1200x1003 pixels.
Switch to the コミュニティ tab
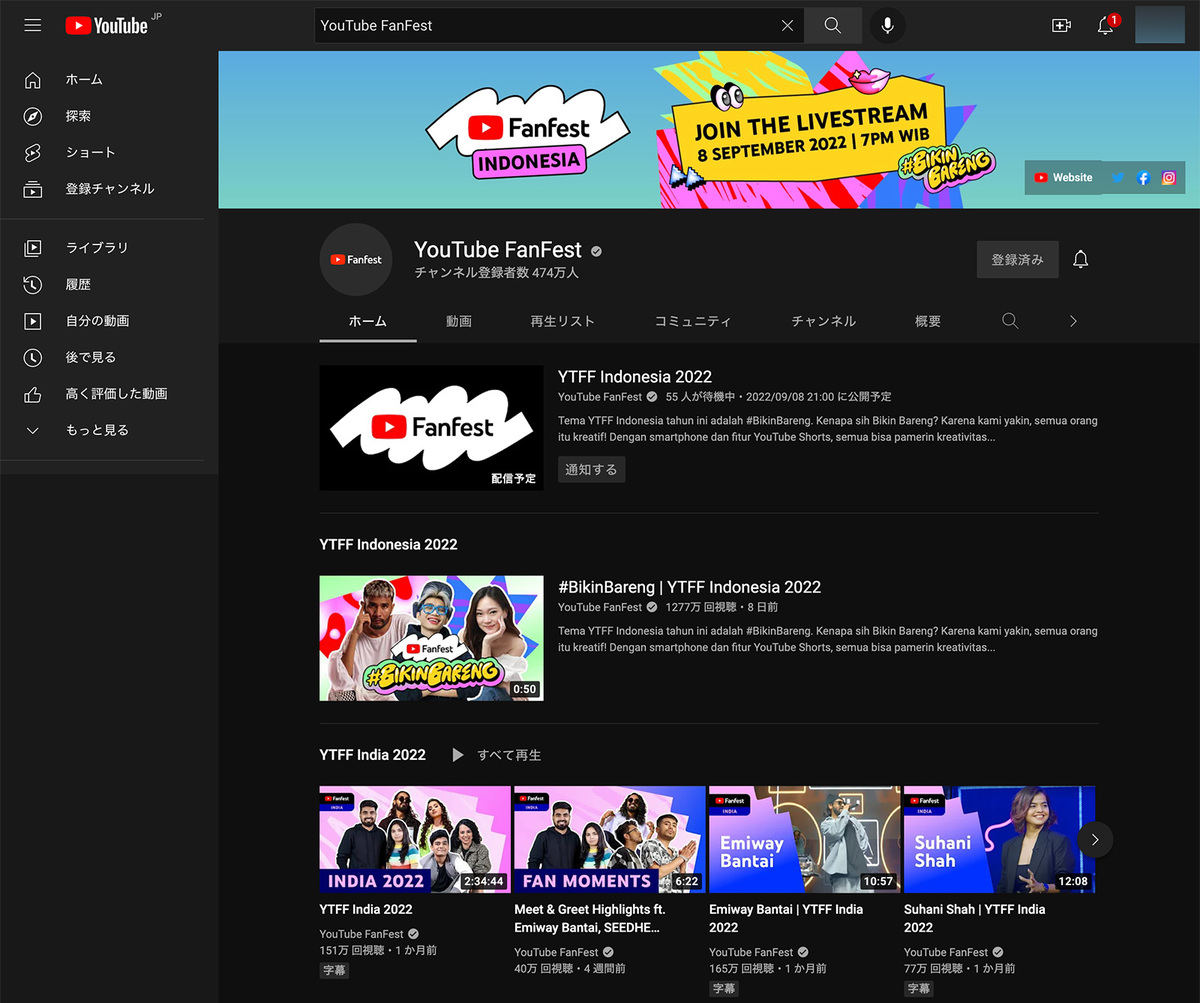pyautogui.click(x=693, y=321)
